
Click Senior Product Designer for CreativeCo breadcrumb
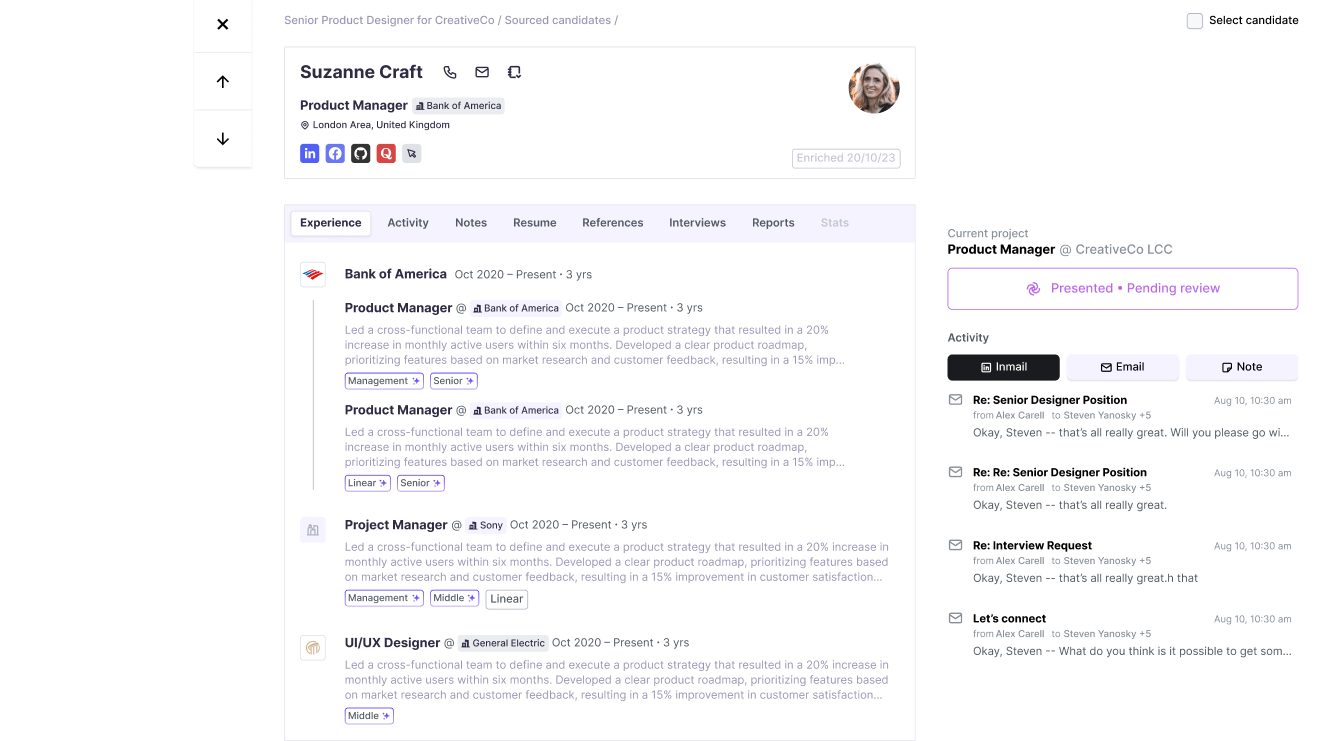point(389,20)
